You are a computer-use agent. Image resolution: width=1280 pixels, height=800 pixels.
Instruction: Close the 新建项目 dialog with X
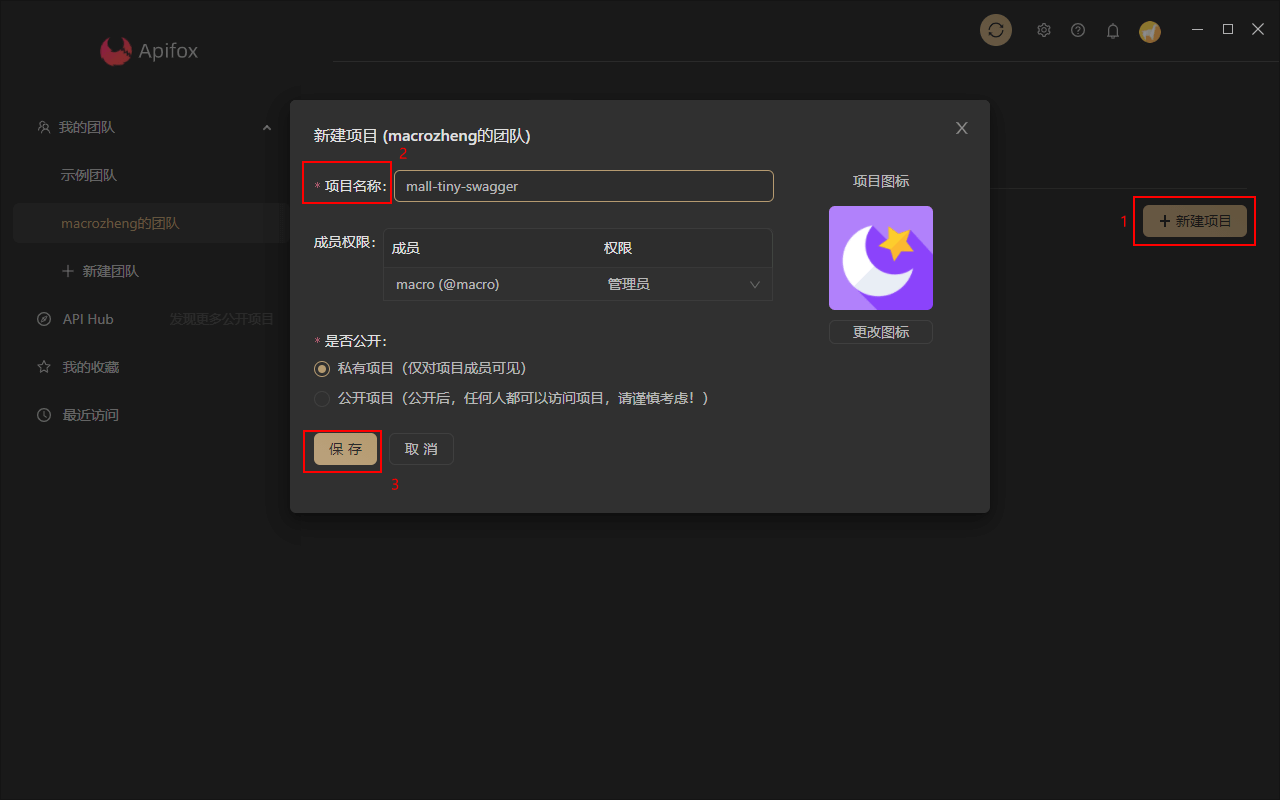962,128
